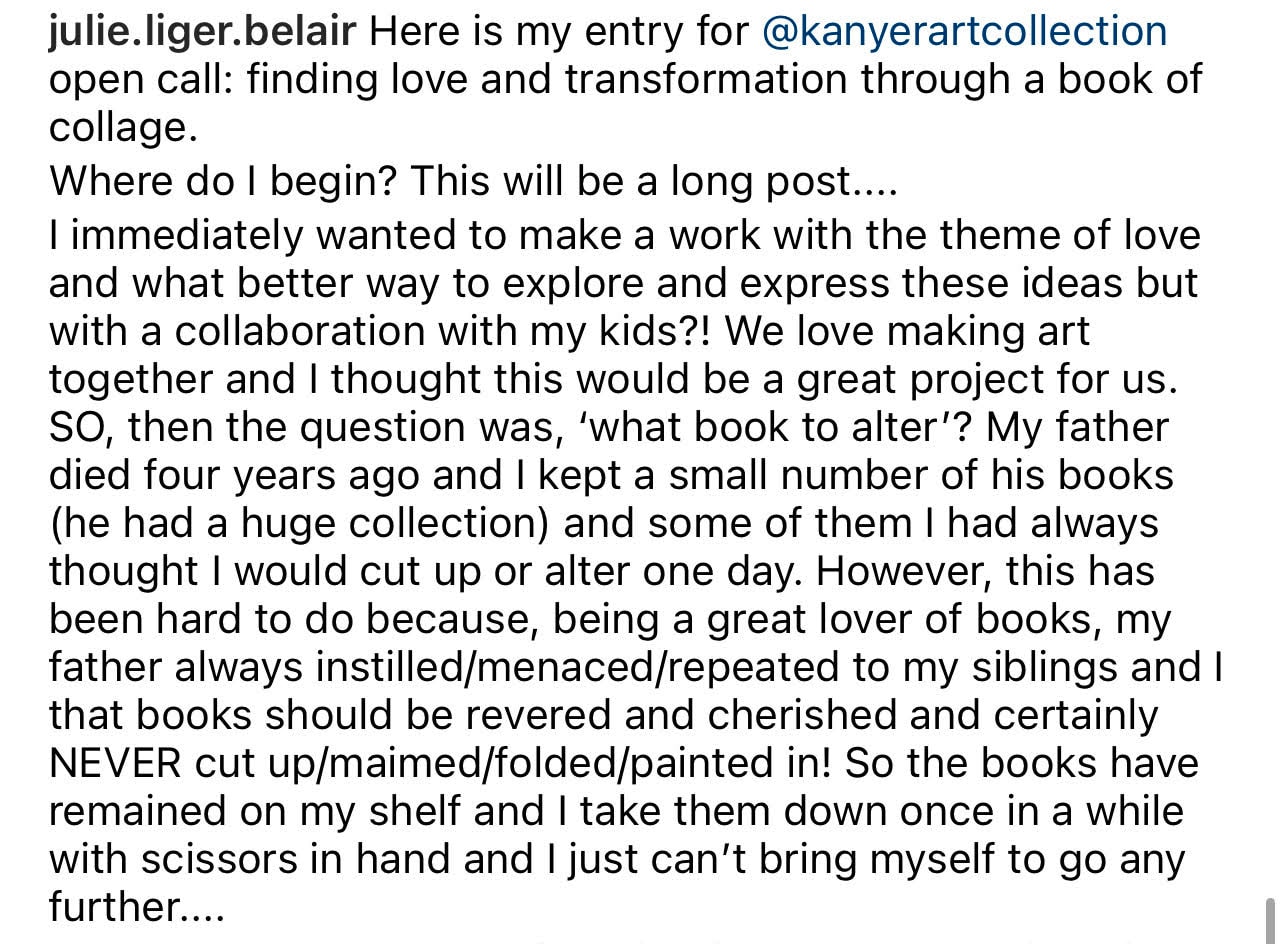The image size is (1284, 944).
Task: Click the word "NEVER" in capital letters
Action: [x=115, y=763]
